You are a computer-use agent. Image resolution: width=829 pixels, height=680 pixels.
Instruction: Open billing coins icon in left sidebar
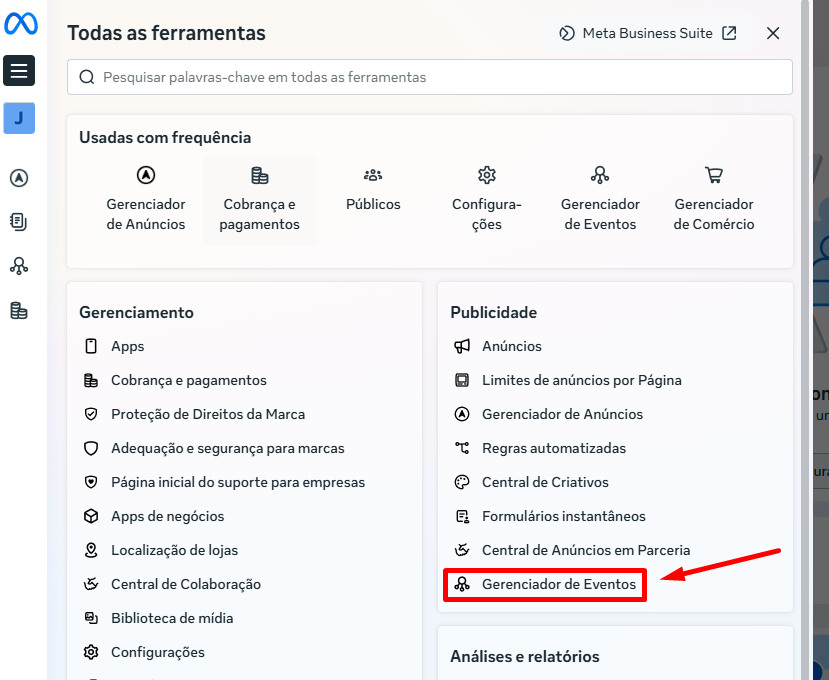click(19, 310)
